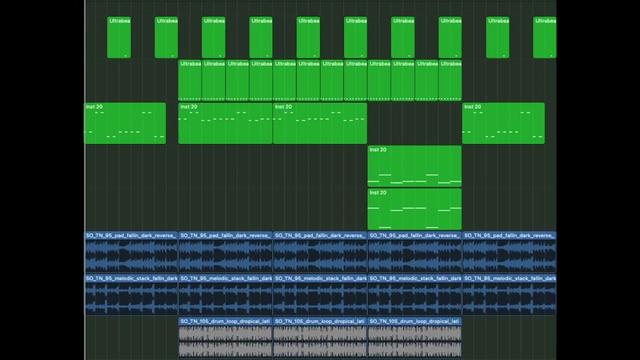640x360 pixels.
Task: Select the first Ultrabeat region on the top track
Action: point(119,37)
